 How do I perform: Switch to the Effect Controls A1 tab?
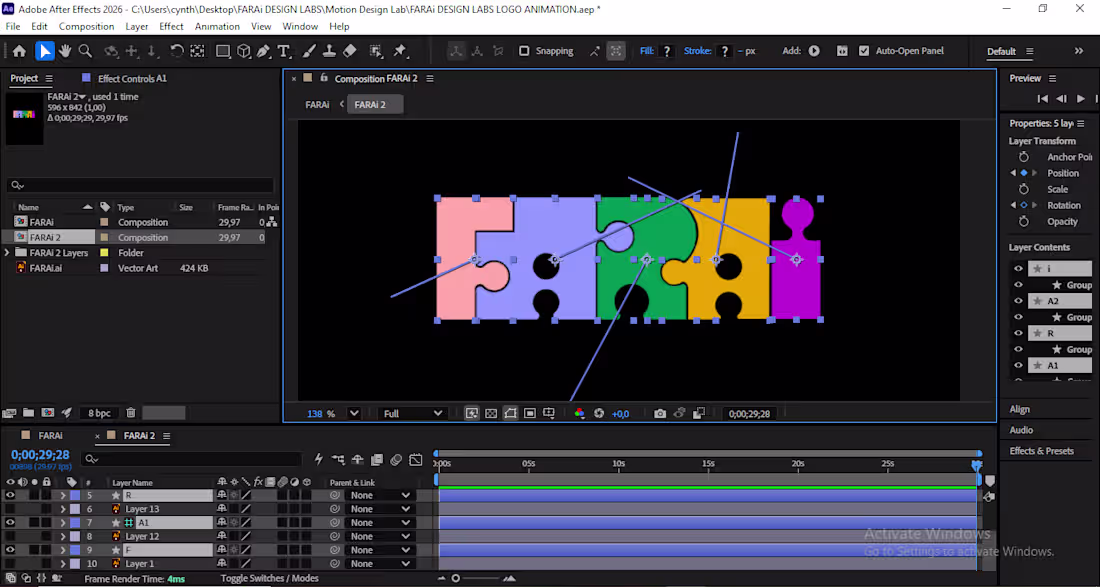click(132, 79)
